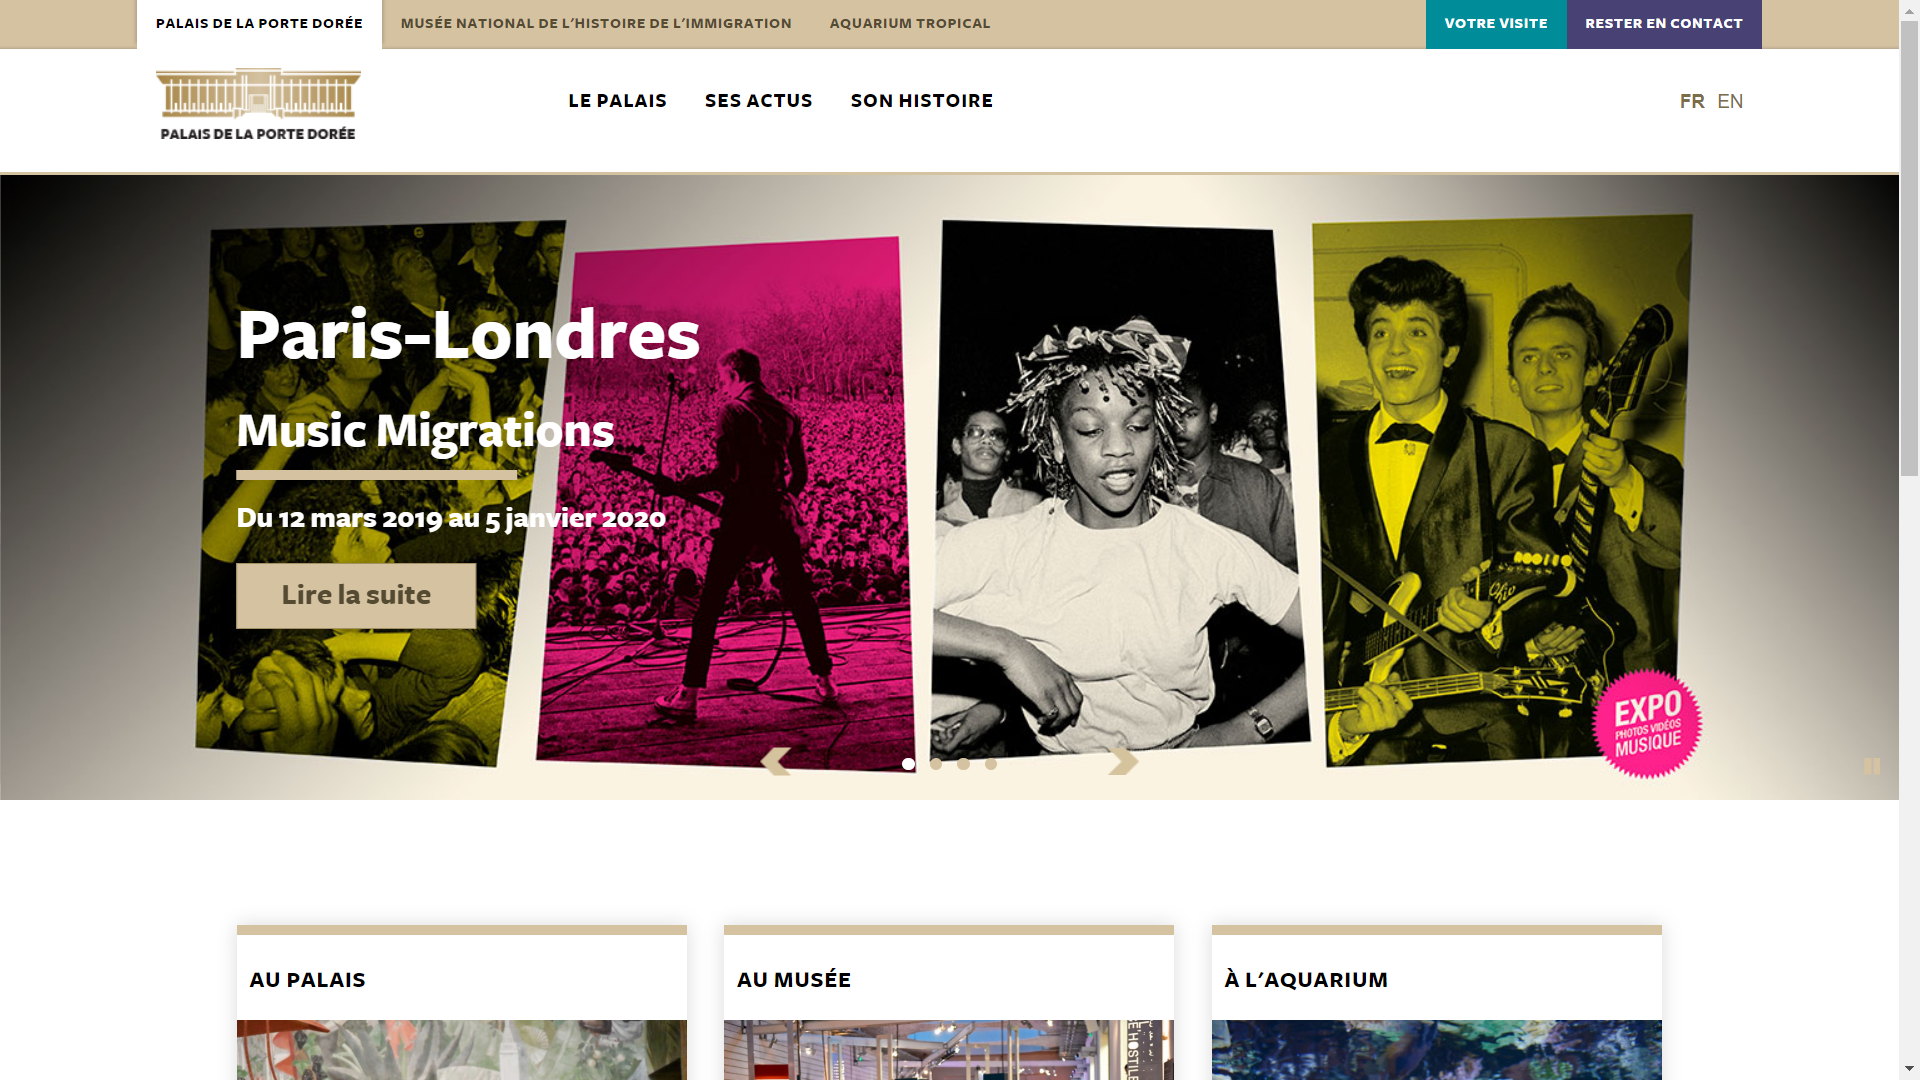Open the Palais de la Porte Dorée tab

(x=259, y=24)
